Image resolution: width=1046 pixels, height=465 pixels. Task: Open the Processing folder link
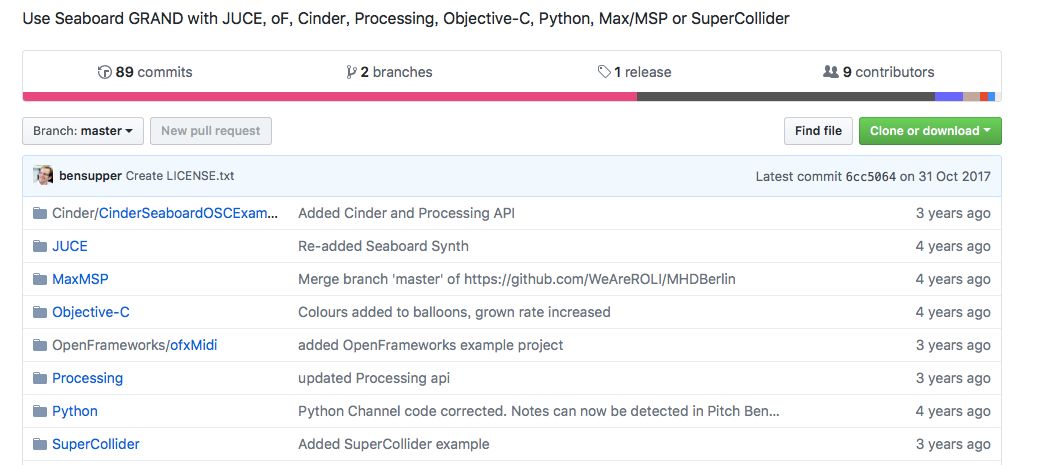pyautogui.click(x=88, y=378)
